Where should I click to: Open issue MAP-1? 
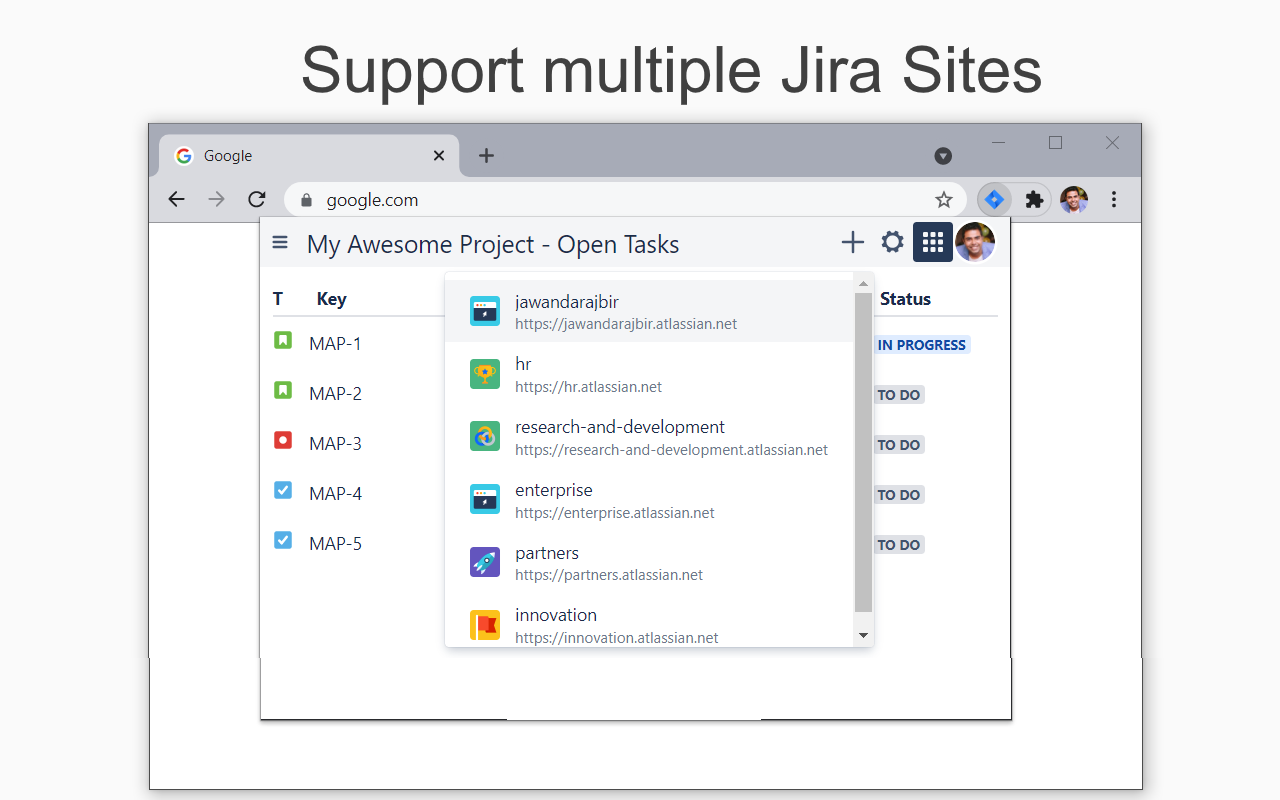click(x=335, y=343)
